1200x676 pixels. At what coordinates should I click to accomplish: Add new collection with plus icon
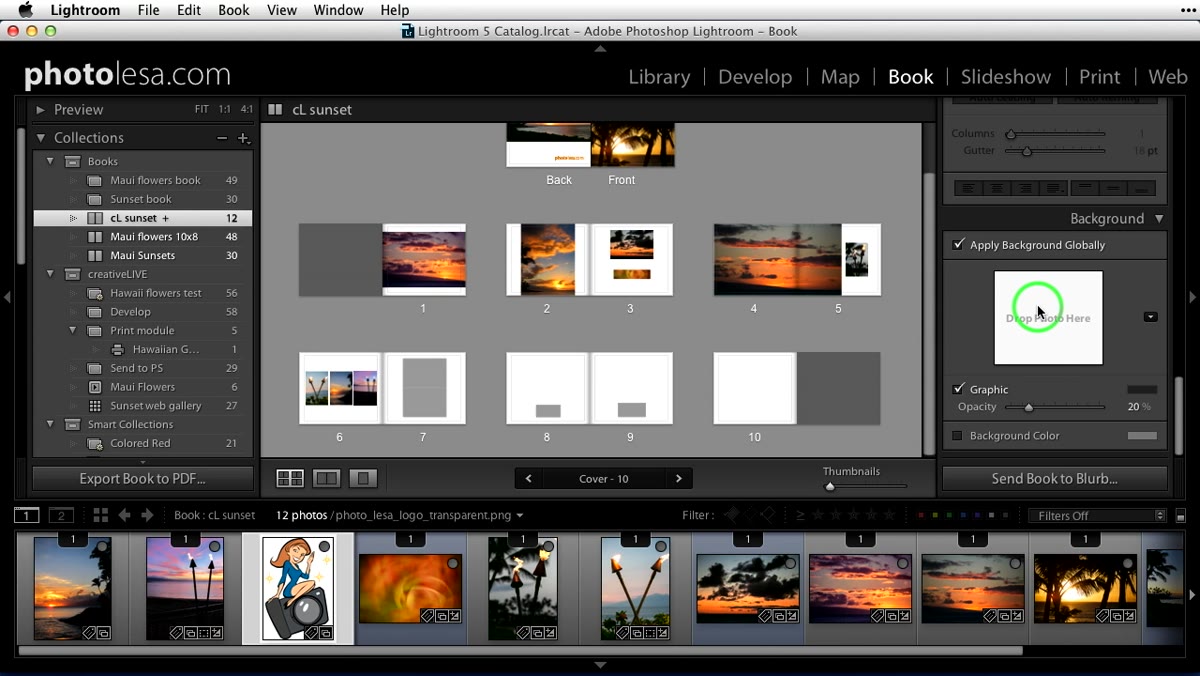(243, 138)
